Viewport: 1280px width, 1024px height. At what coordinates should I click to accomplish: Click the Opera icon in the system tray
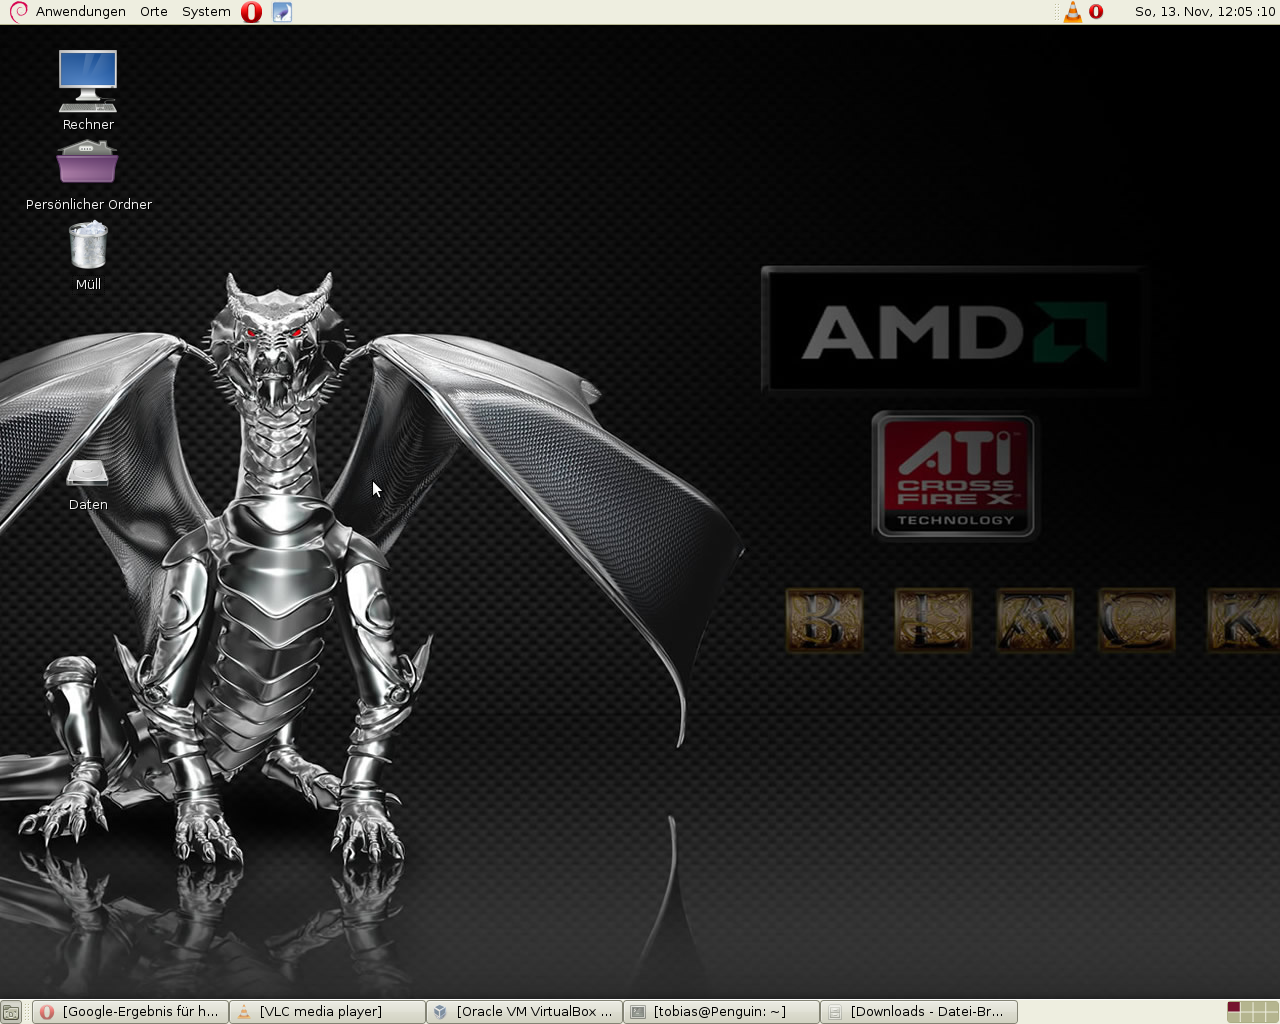coord(1096,12)
